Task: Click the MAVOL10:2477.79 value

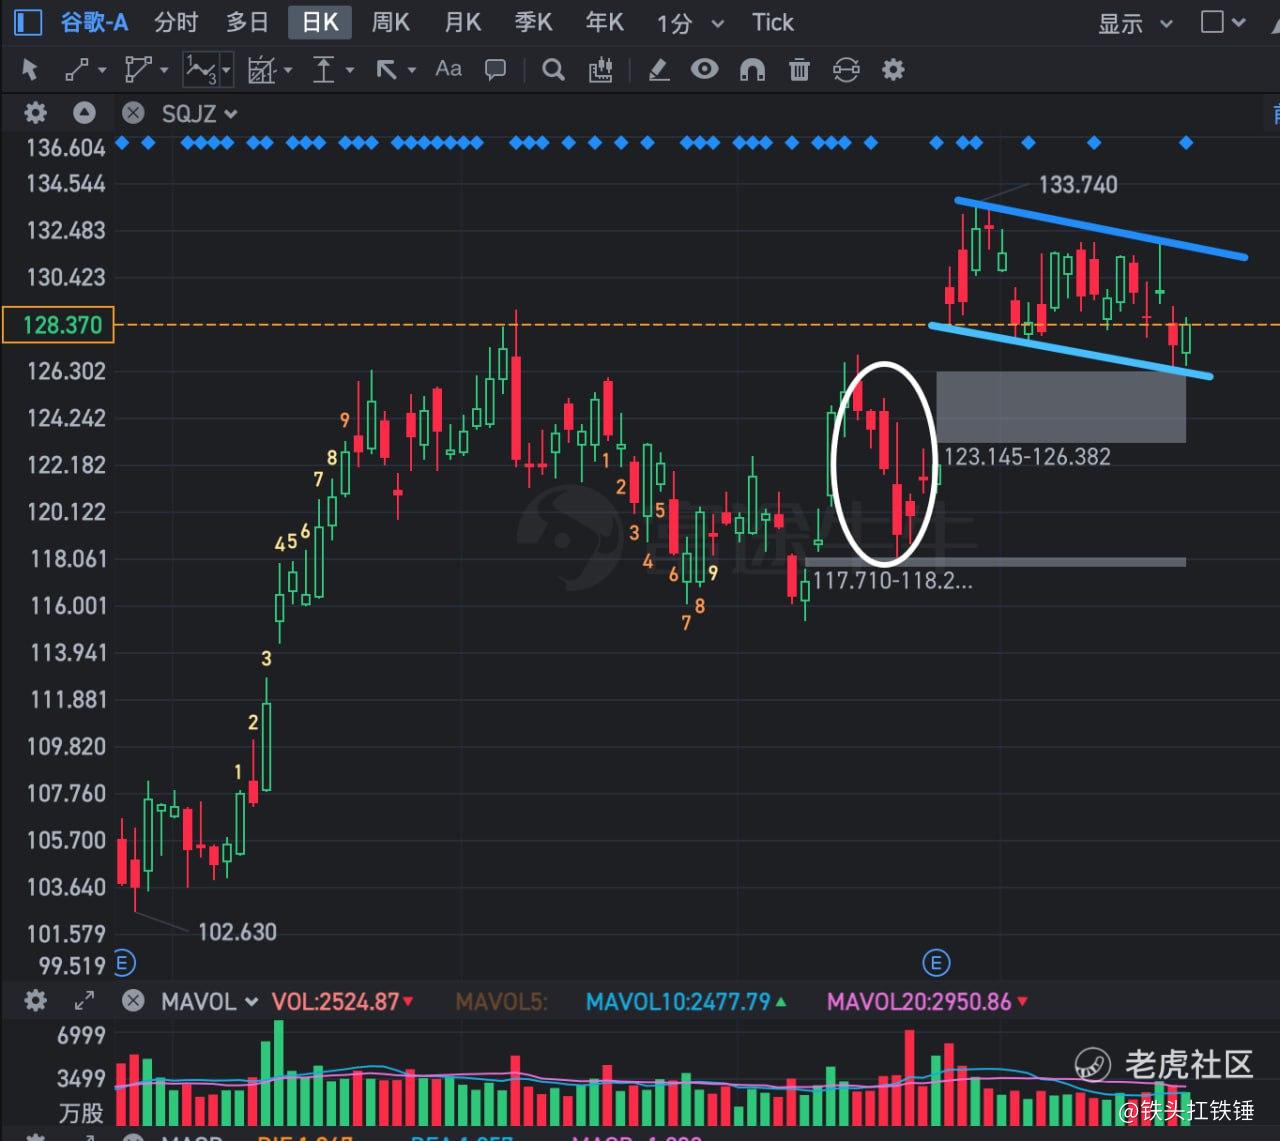Action: point(678,1001)
